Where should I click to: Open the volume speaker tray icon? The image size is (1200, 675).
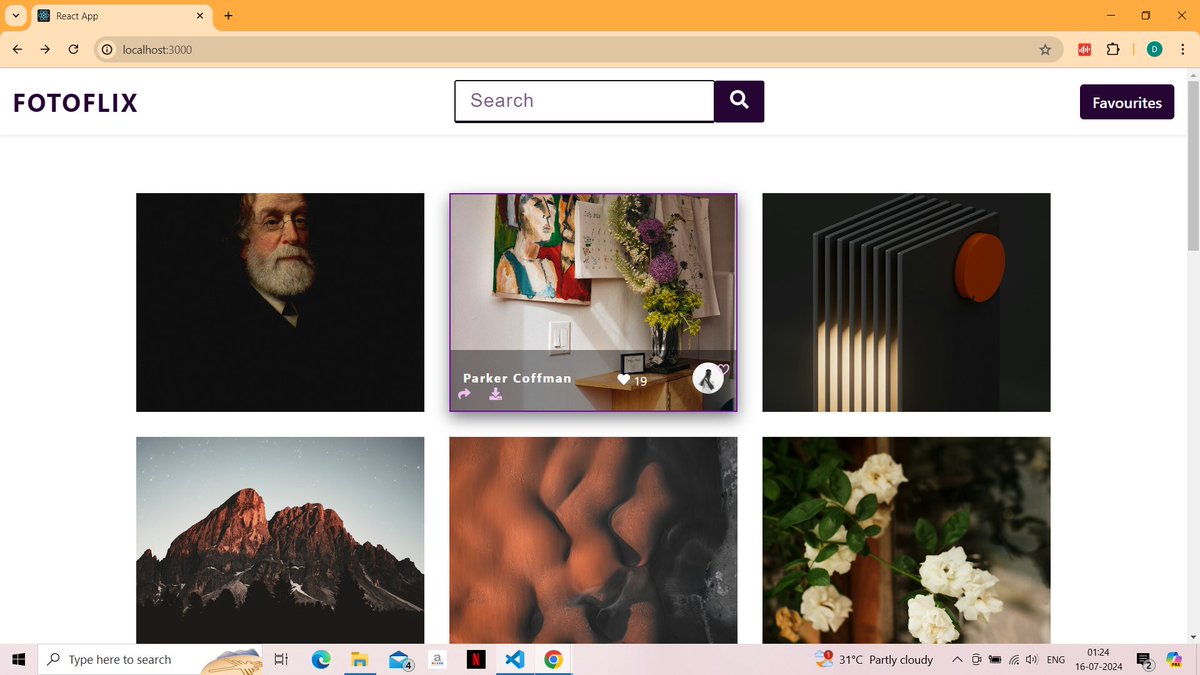pyautogui.click(x=1032, y=659)
